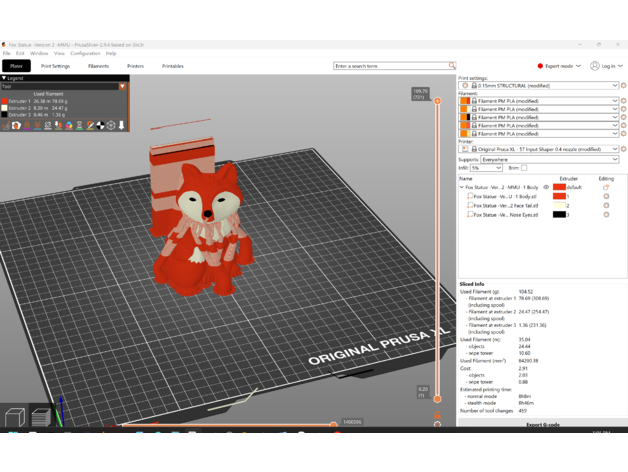Open gear icon beside second filament preset
The image size is (628, 472).
tap(623, 109)
